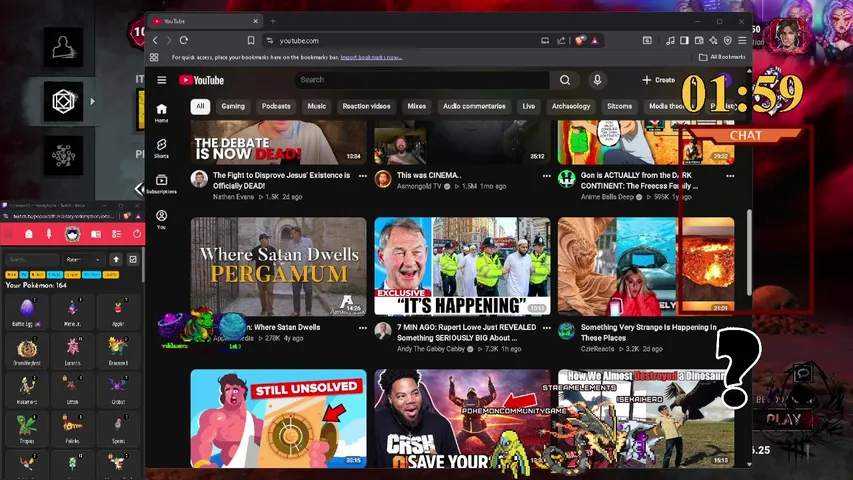Select the All filter chip
The image size is (853, 480).
tap(200, 106)
